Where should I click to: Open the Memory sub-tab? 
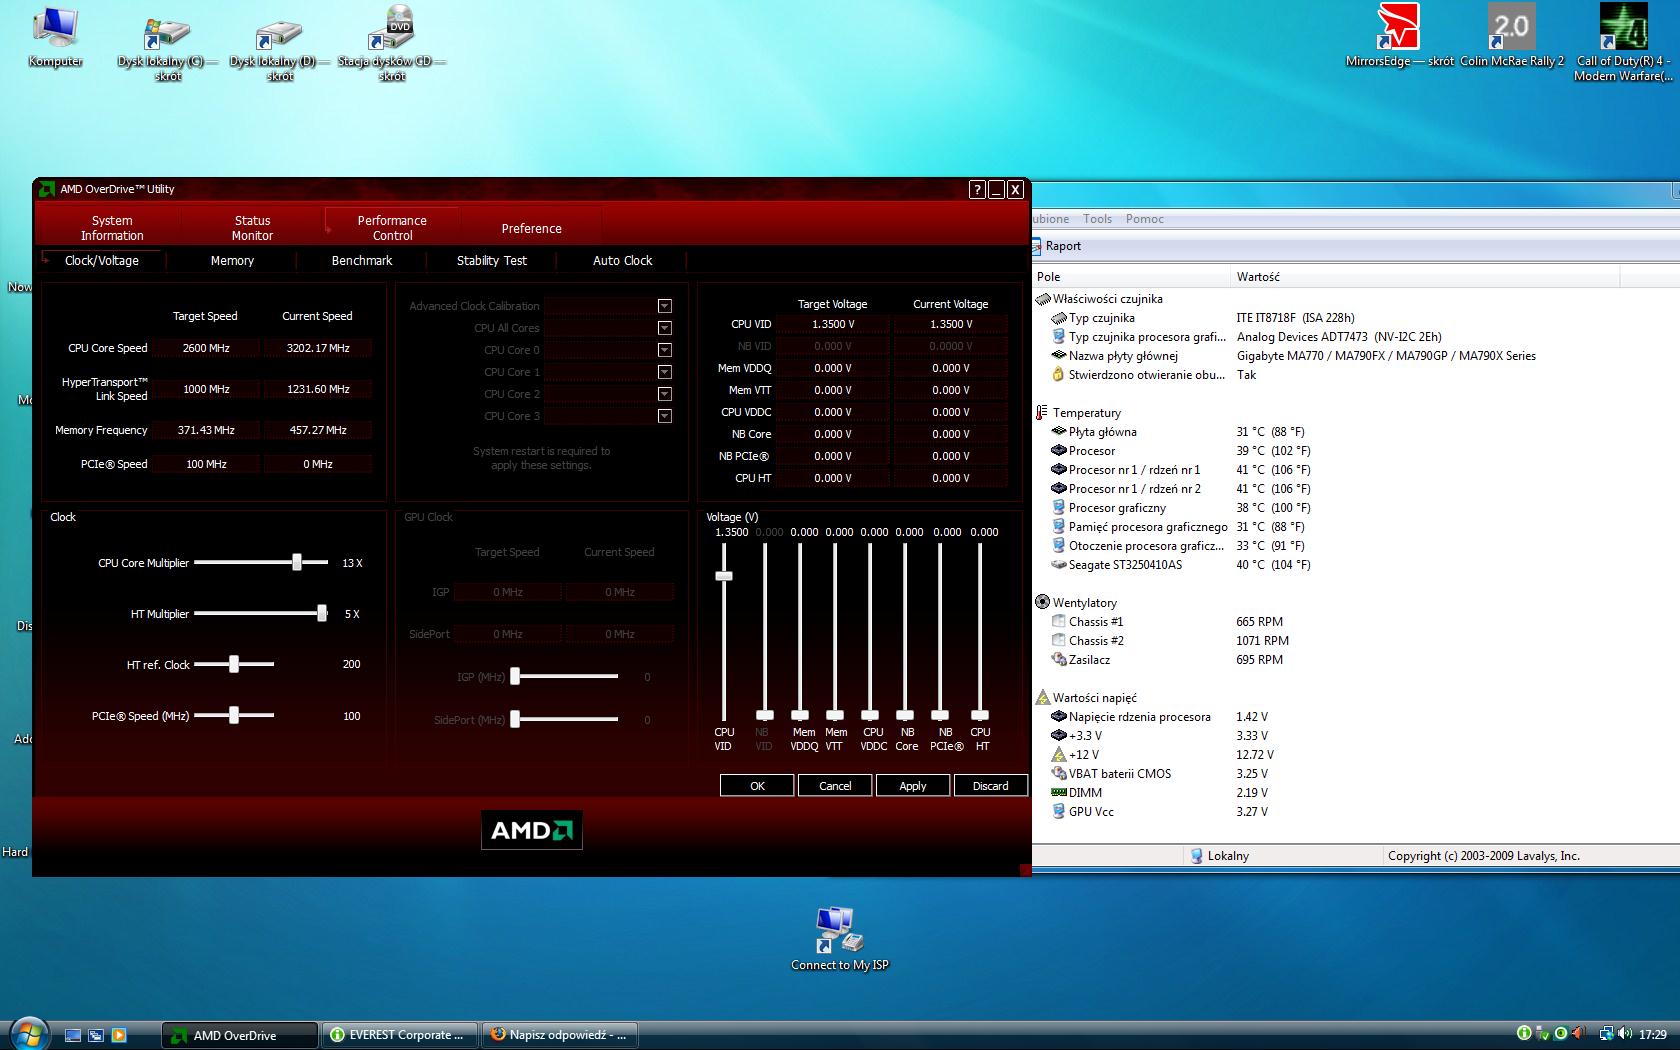(232, 260)
